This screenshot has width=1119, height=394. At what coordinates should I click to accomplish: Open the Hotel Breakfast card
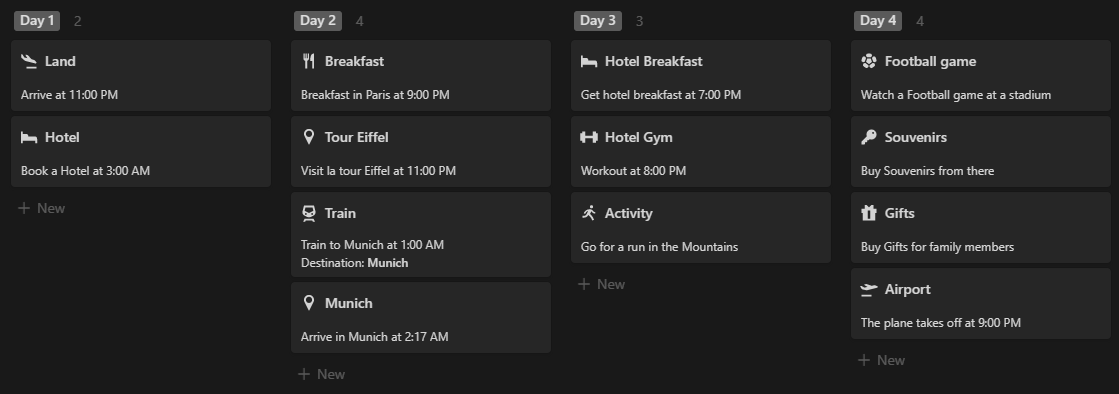pos(701,76)
